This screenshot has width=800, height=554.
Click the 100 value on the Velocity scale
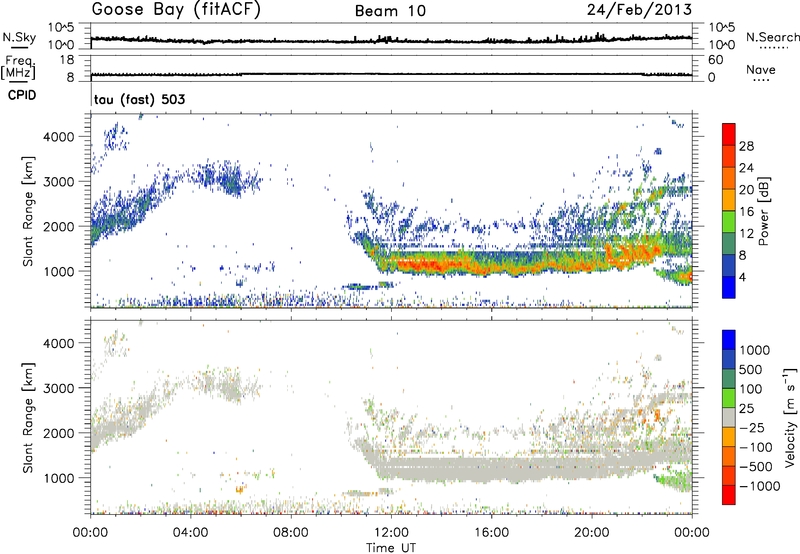point(751,389)
